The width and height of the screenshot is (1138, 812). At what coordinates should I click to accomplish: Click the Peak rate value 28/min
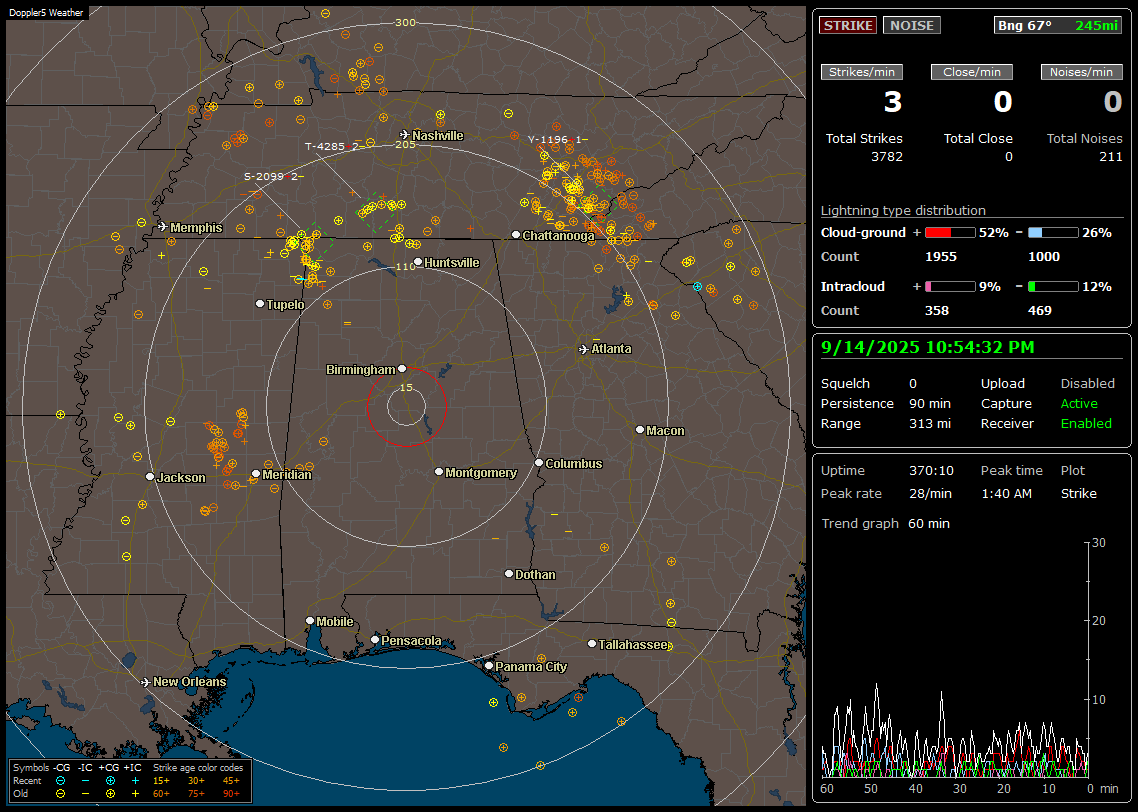pos(931,493)
